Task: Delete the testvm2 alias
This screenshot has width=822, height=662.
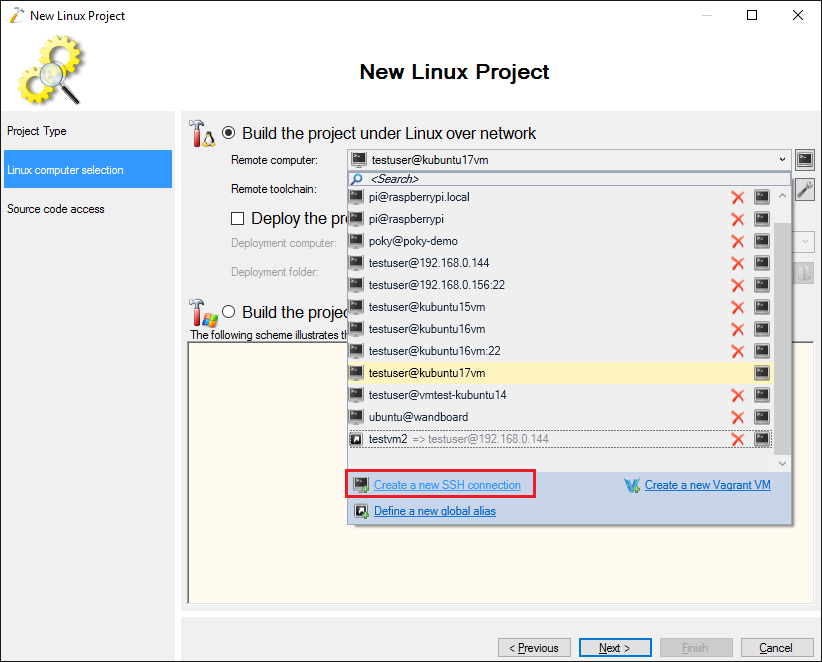Action: (738, 440)
